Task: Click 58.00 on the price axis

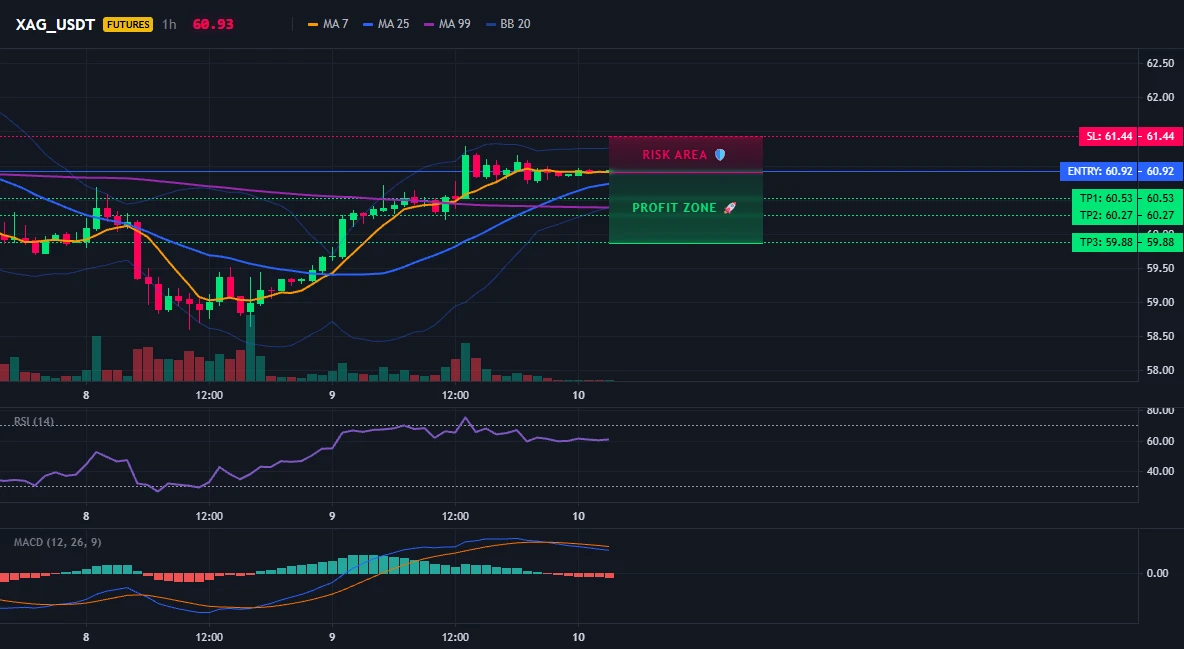Action: [x=1161, y=370]
